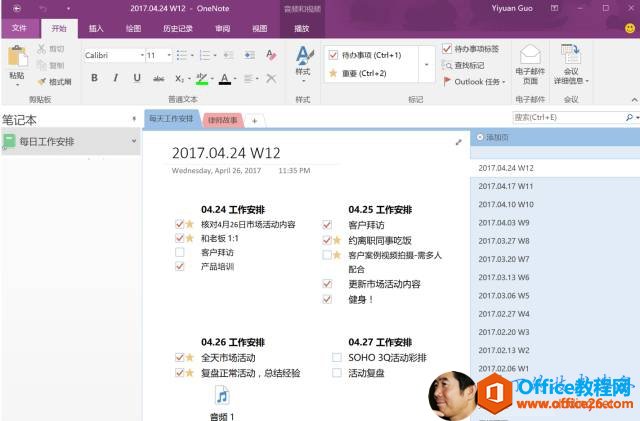Open the 文件 menu
640x421 pixels.
pos(19,28)
